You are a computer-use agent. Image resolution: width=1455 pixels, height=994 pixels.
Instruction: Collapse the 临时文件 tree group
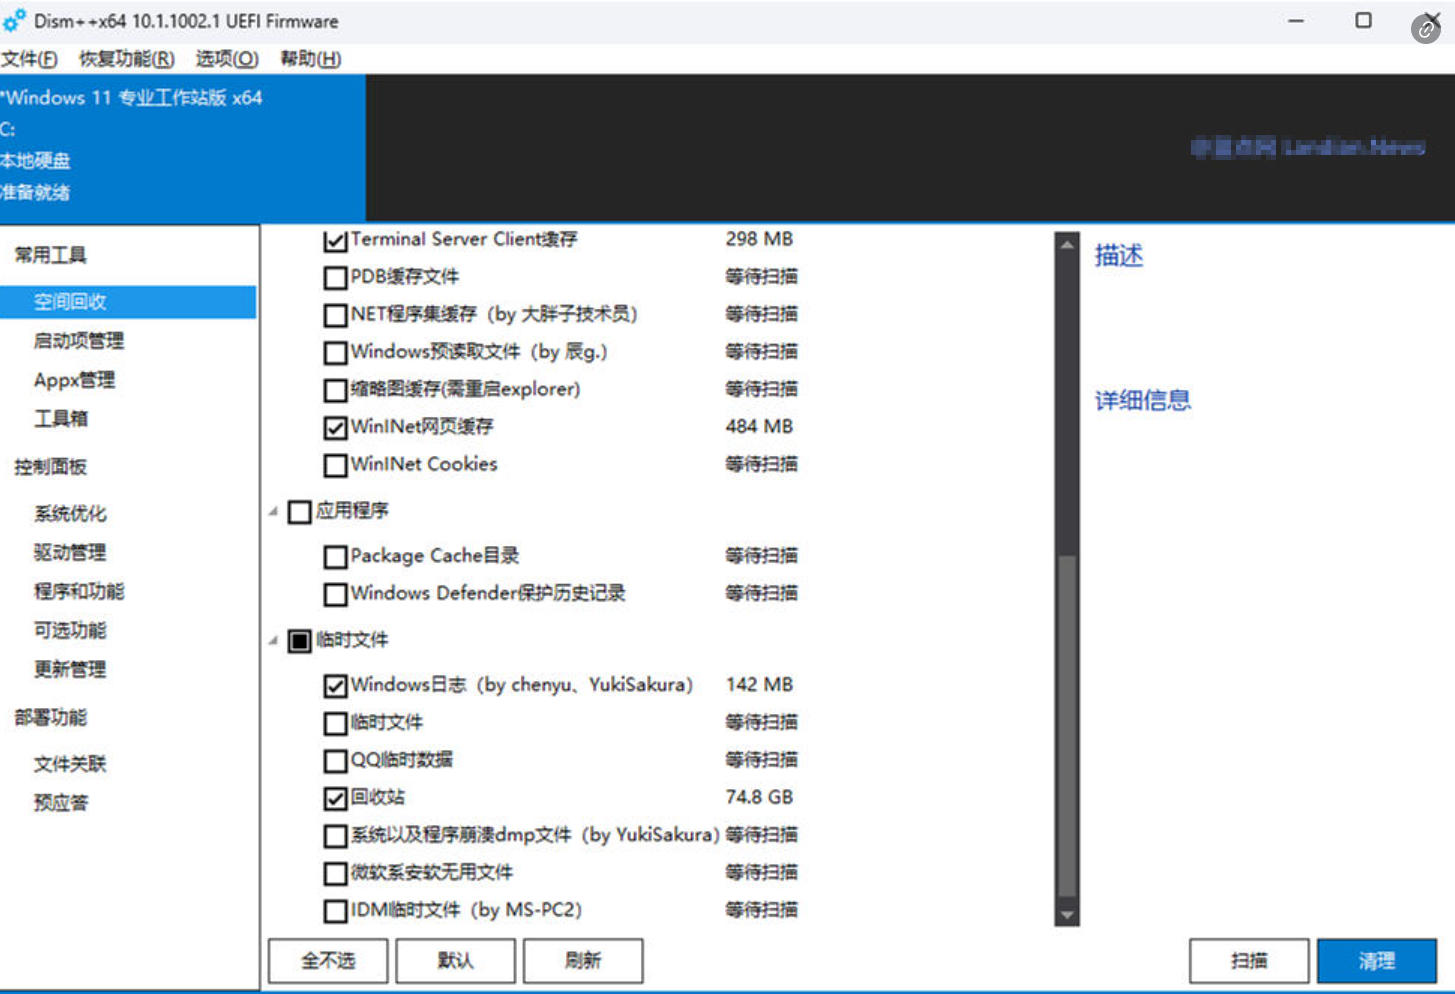point(273,640)
